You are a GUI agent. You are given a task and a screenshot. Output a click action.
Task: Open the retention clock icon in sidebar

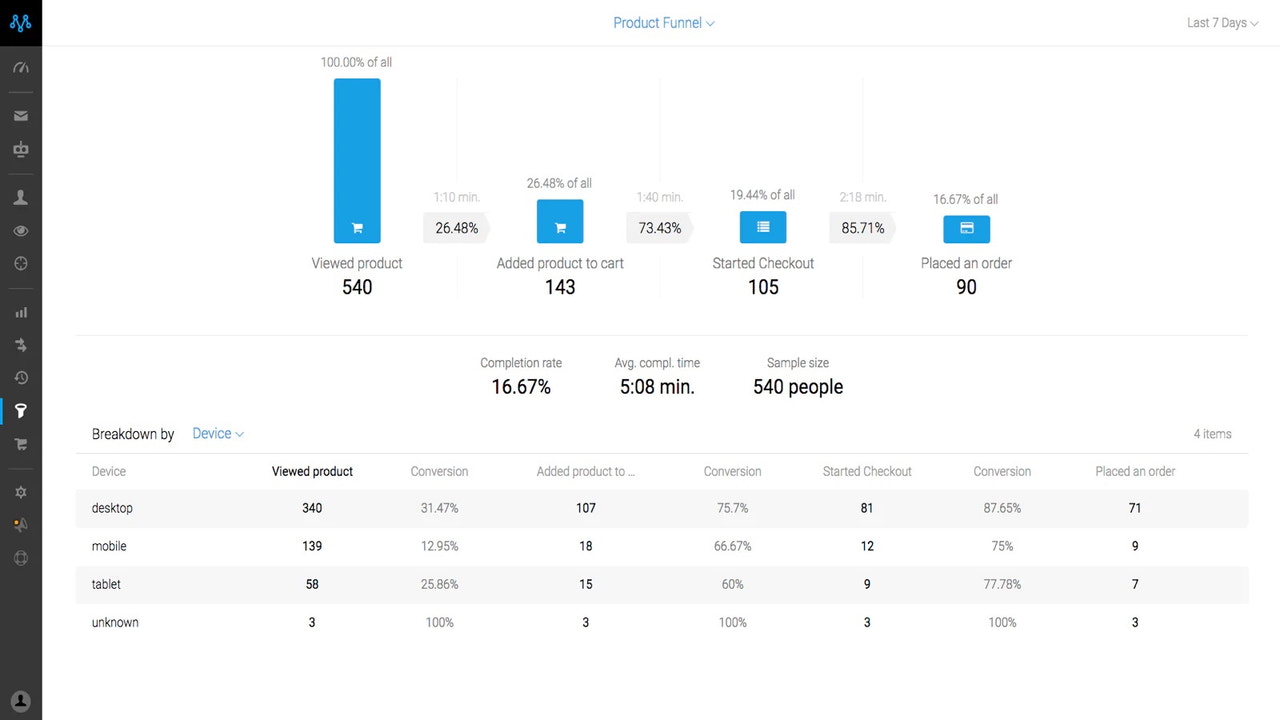click(21, 377)
